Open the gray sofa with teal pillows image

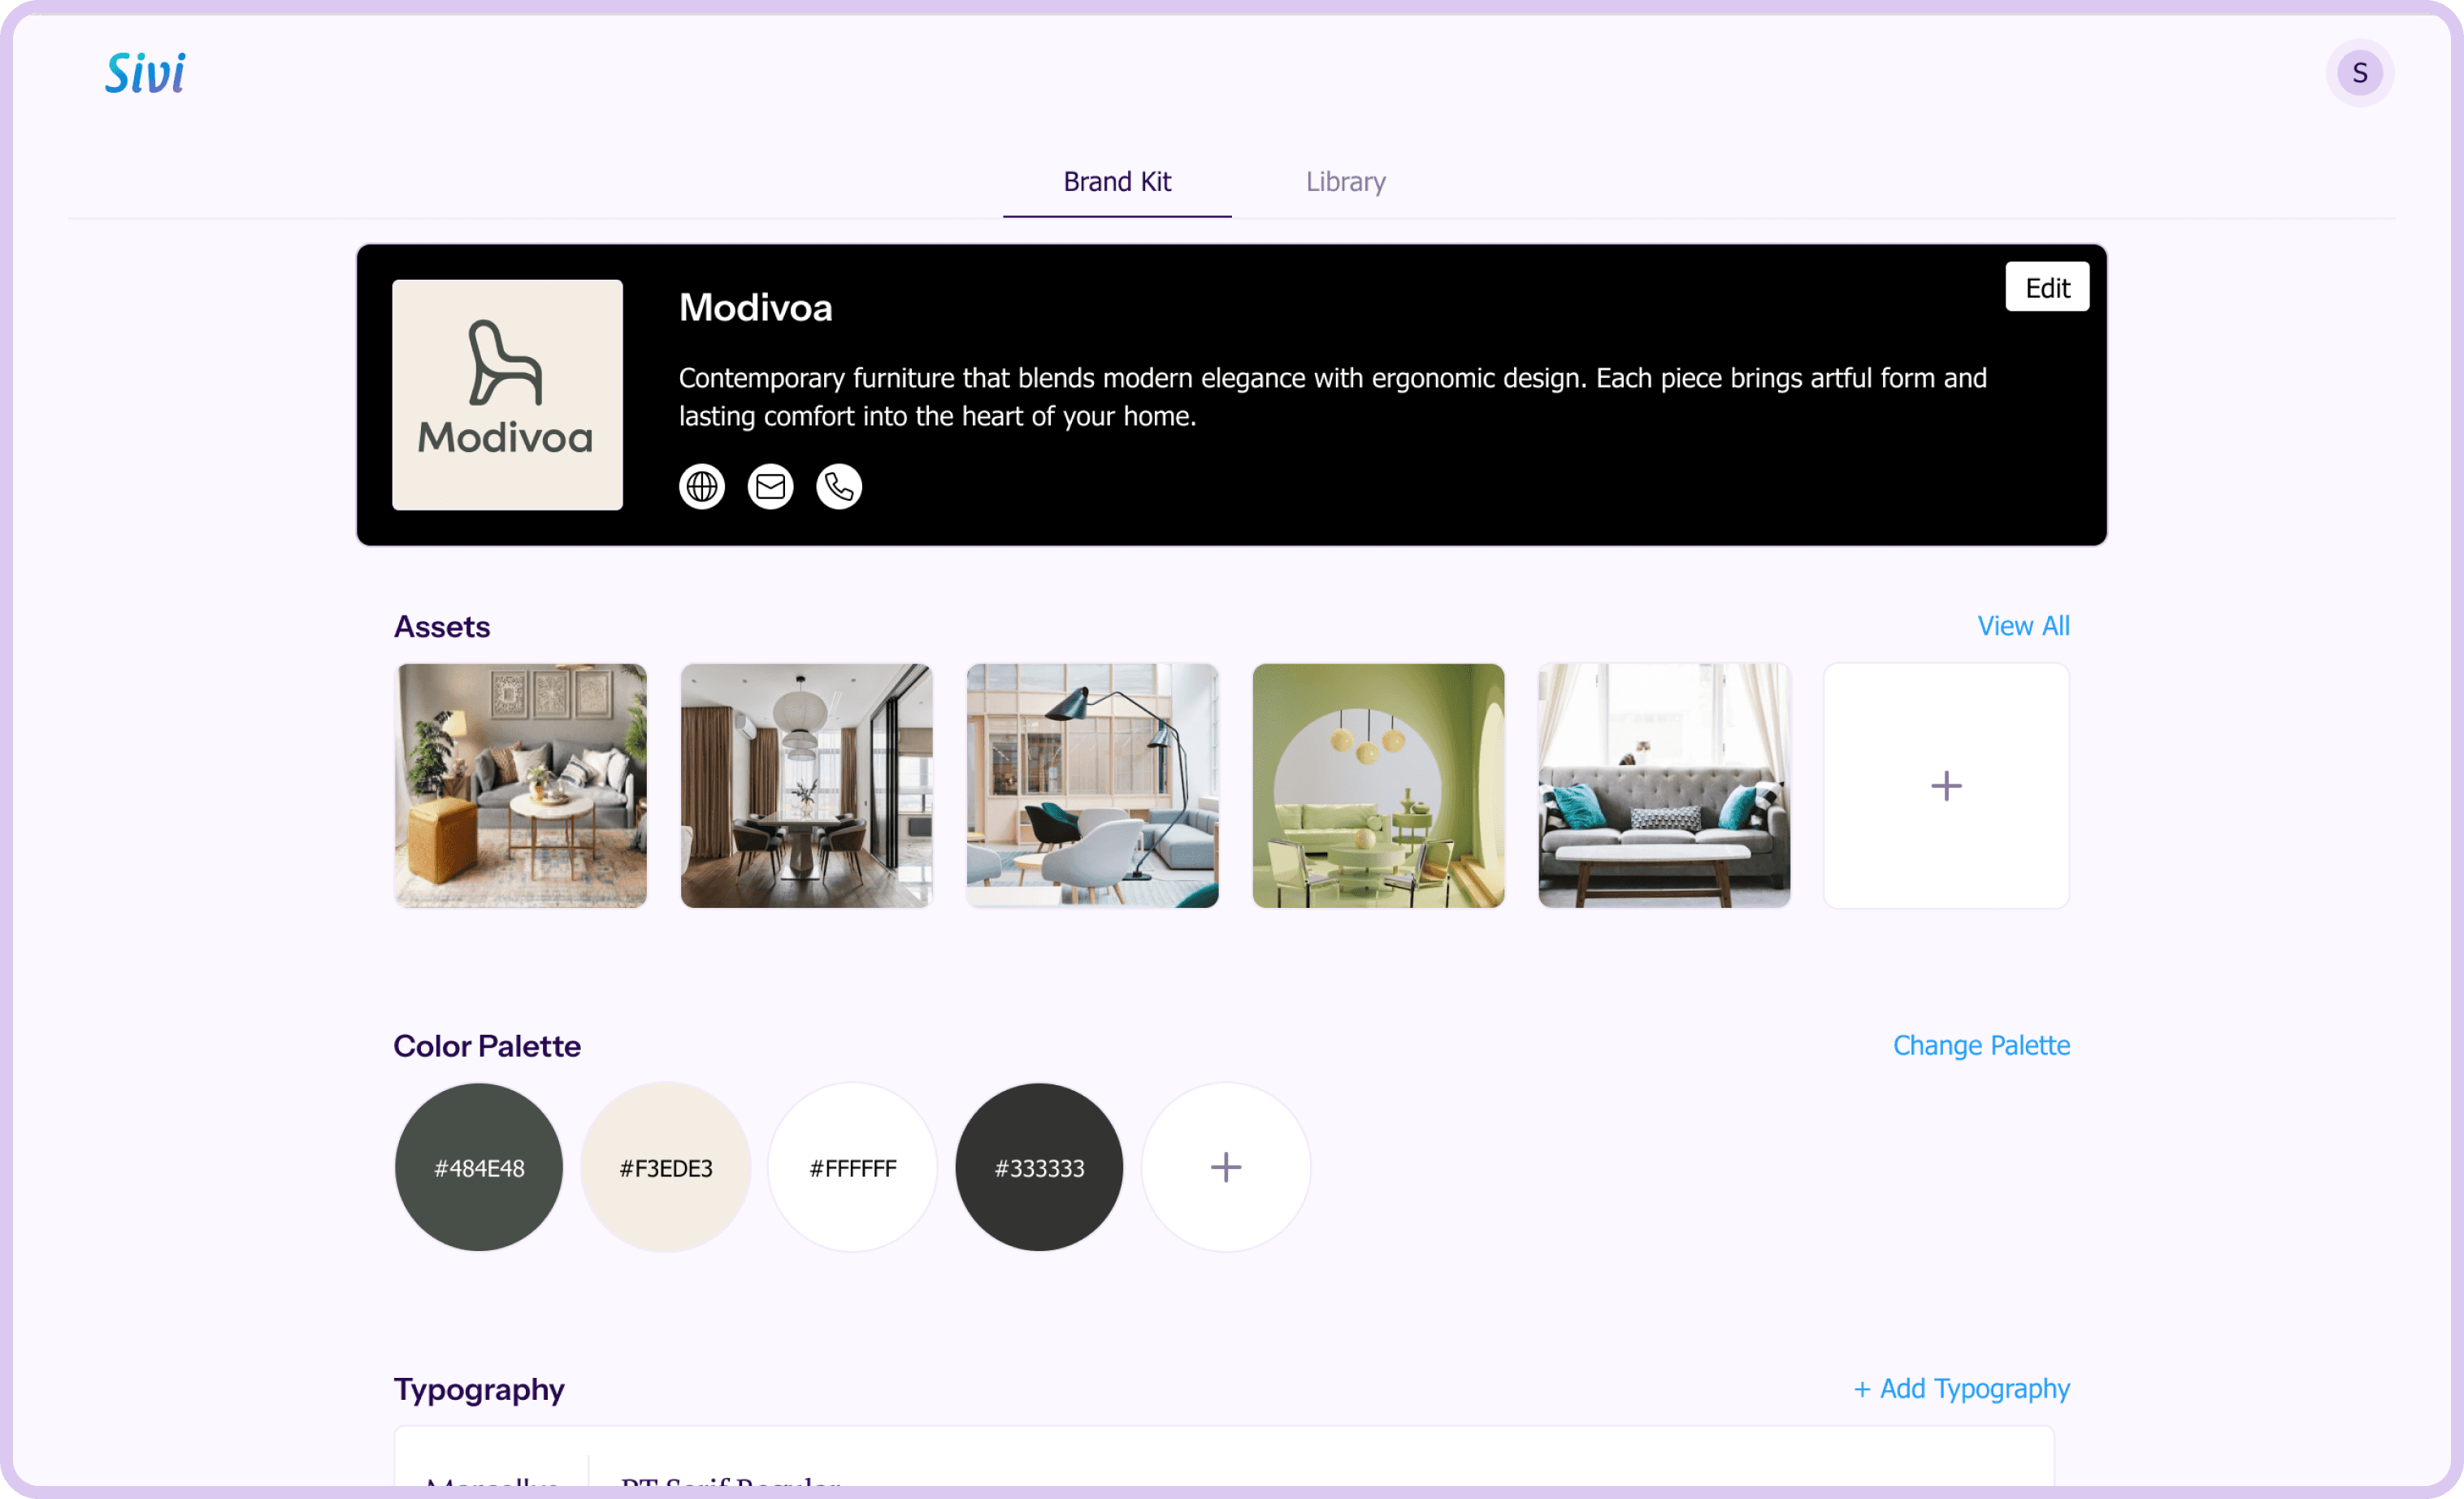point(1665,786)
